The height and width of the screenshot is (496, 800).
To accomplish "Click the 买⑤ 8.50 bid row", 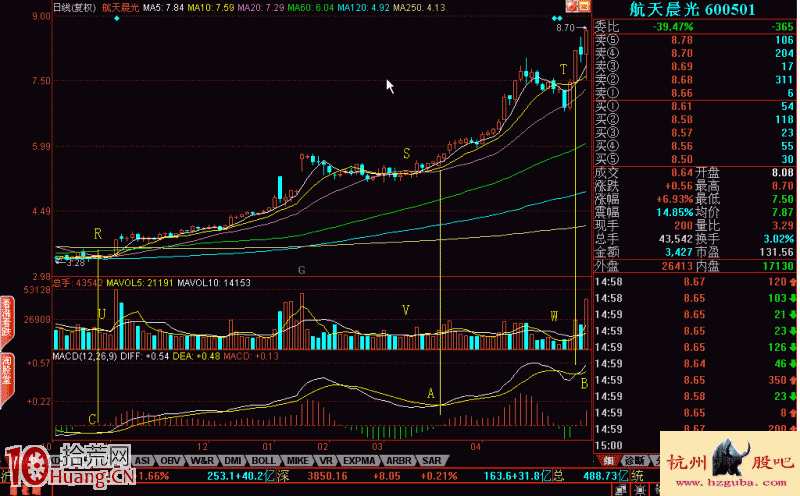I will [694, 159].
